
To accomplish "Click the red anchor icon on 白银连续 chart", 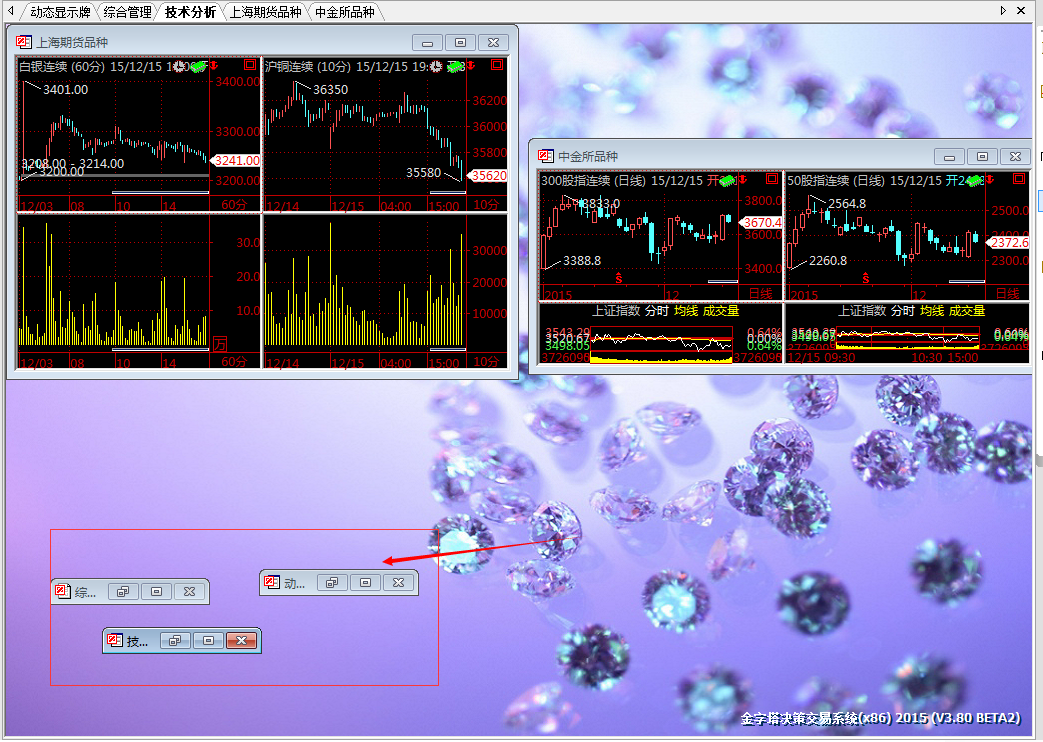I will (214, 66).
